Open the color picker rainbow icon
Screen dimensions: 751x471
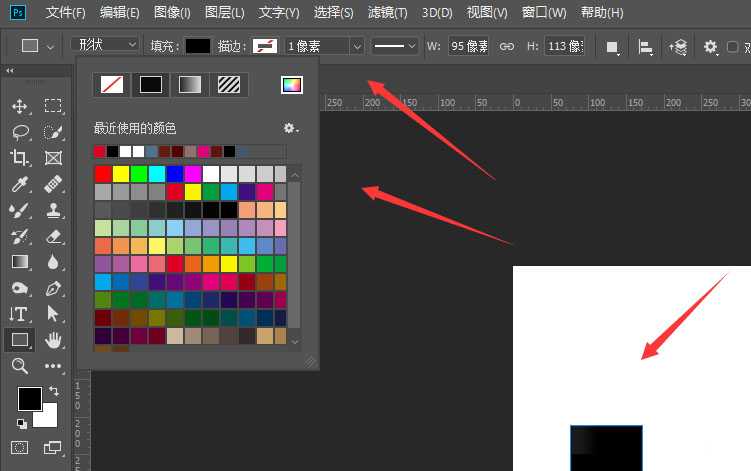(x=291, y=85)
